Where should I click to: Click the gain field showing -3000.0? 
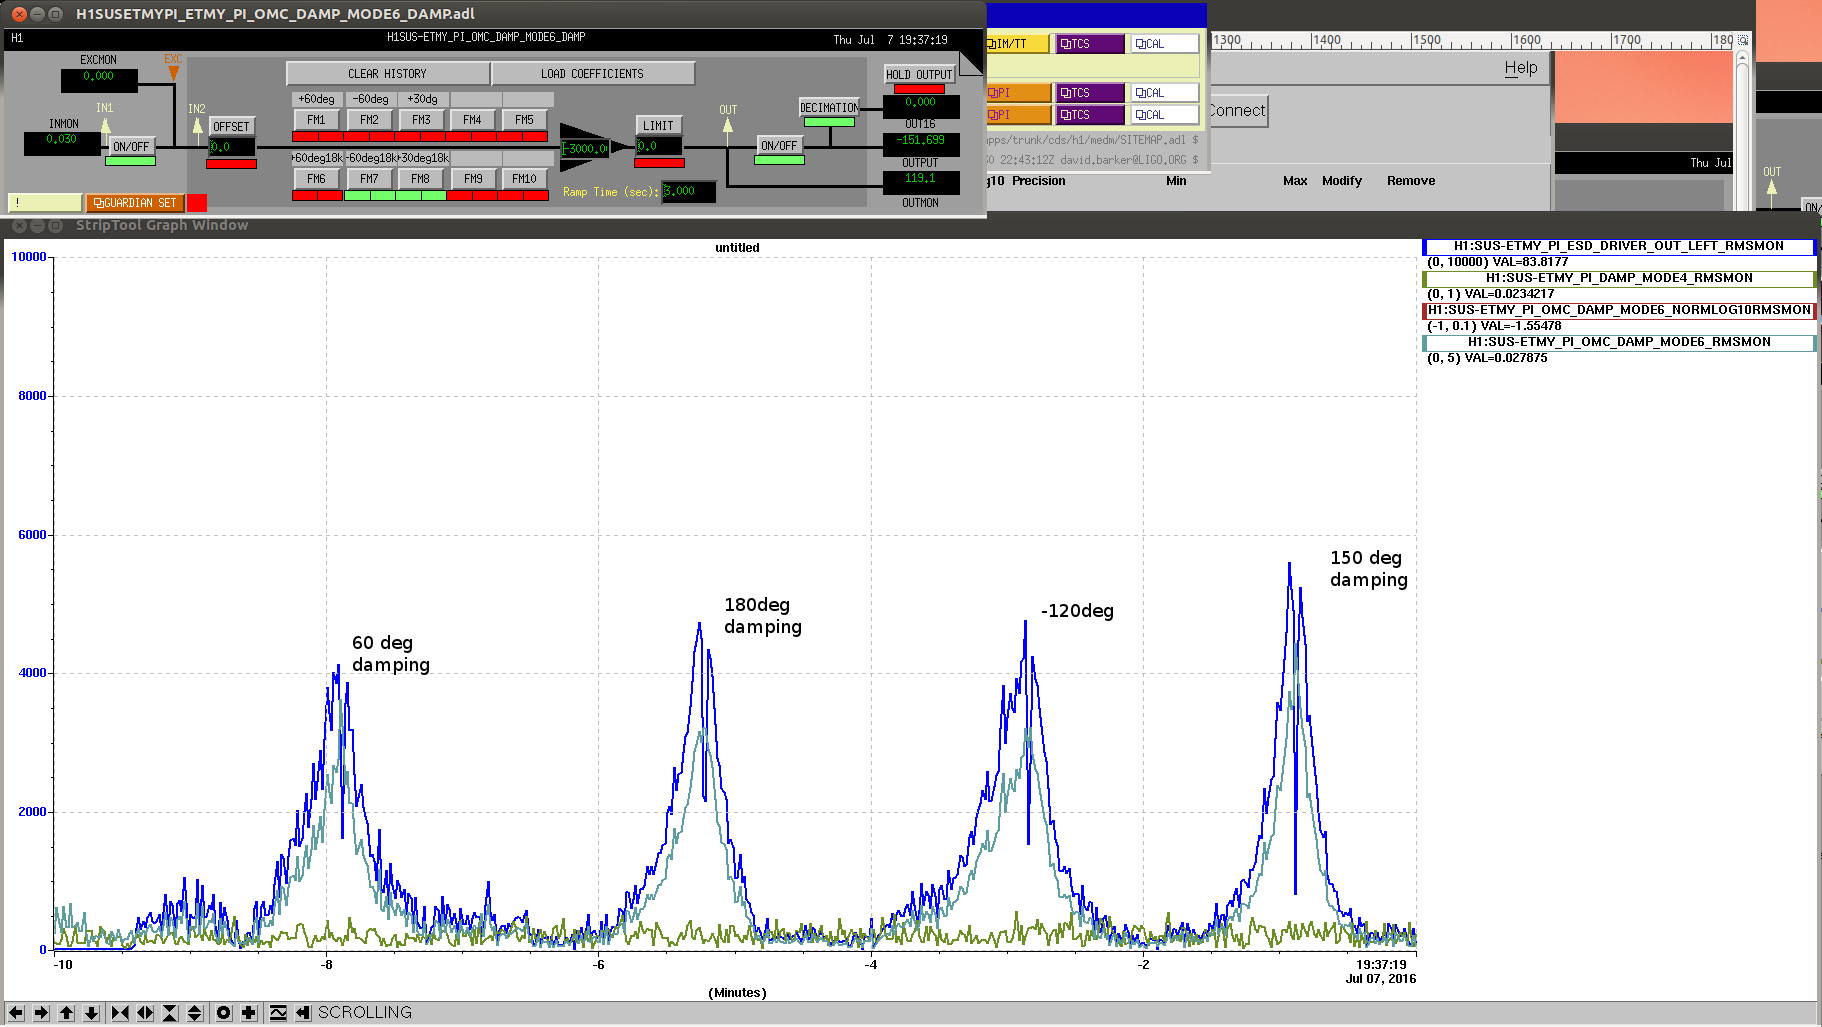click(x=585, y=148)
